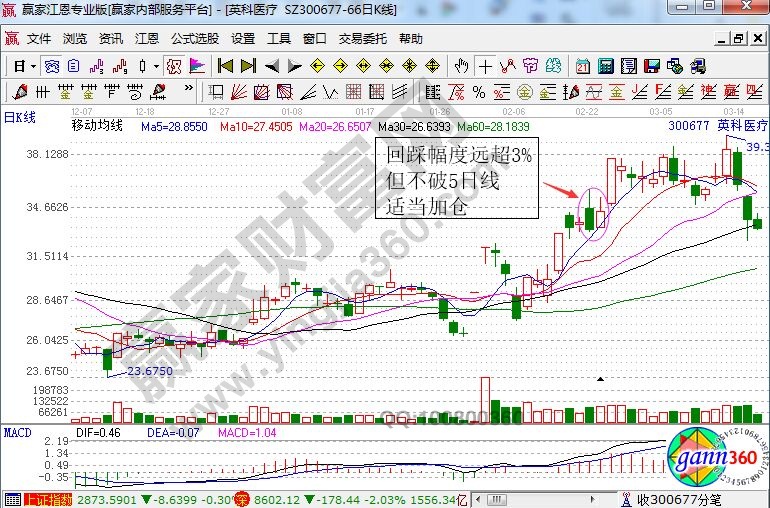Open the calendar icon in the toolbar
Image resolution: width=770 pixels, height=508 pixels.
[x=583, y=66]
